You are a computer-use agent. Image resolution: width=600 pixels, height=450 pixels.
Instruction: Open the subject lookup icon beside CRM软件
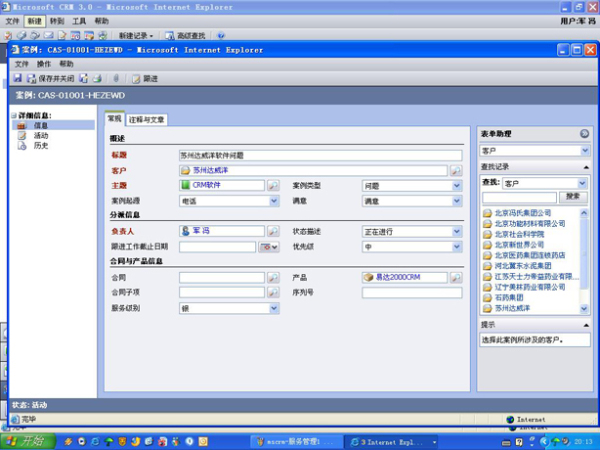[x=273, y=186]
